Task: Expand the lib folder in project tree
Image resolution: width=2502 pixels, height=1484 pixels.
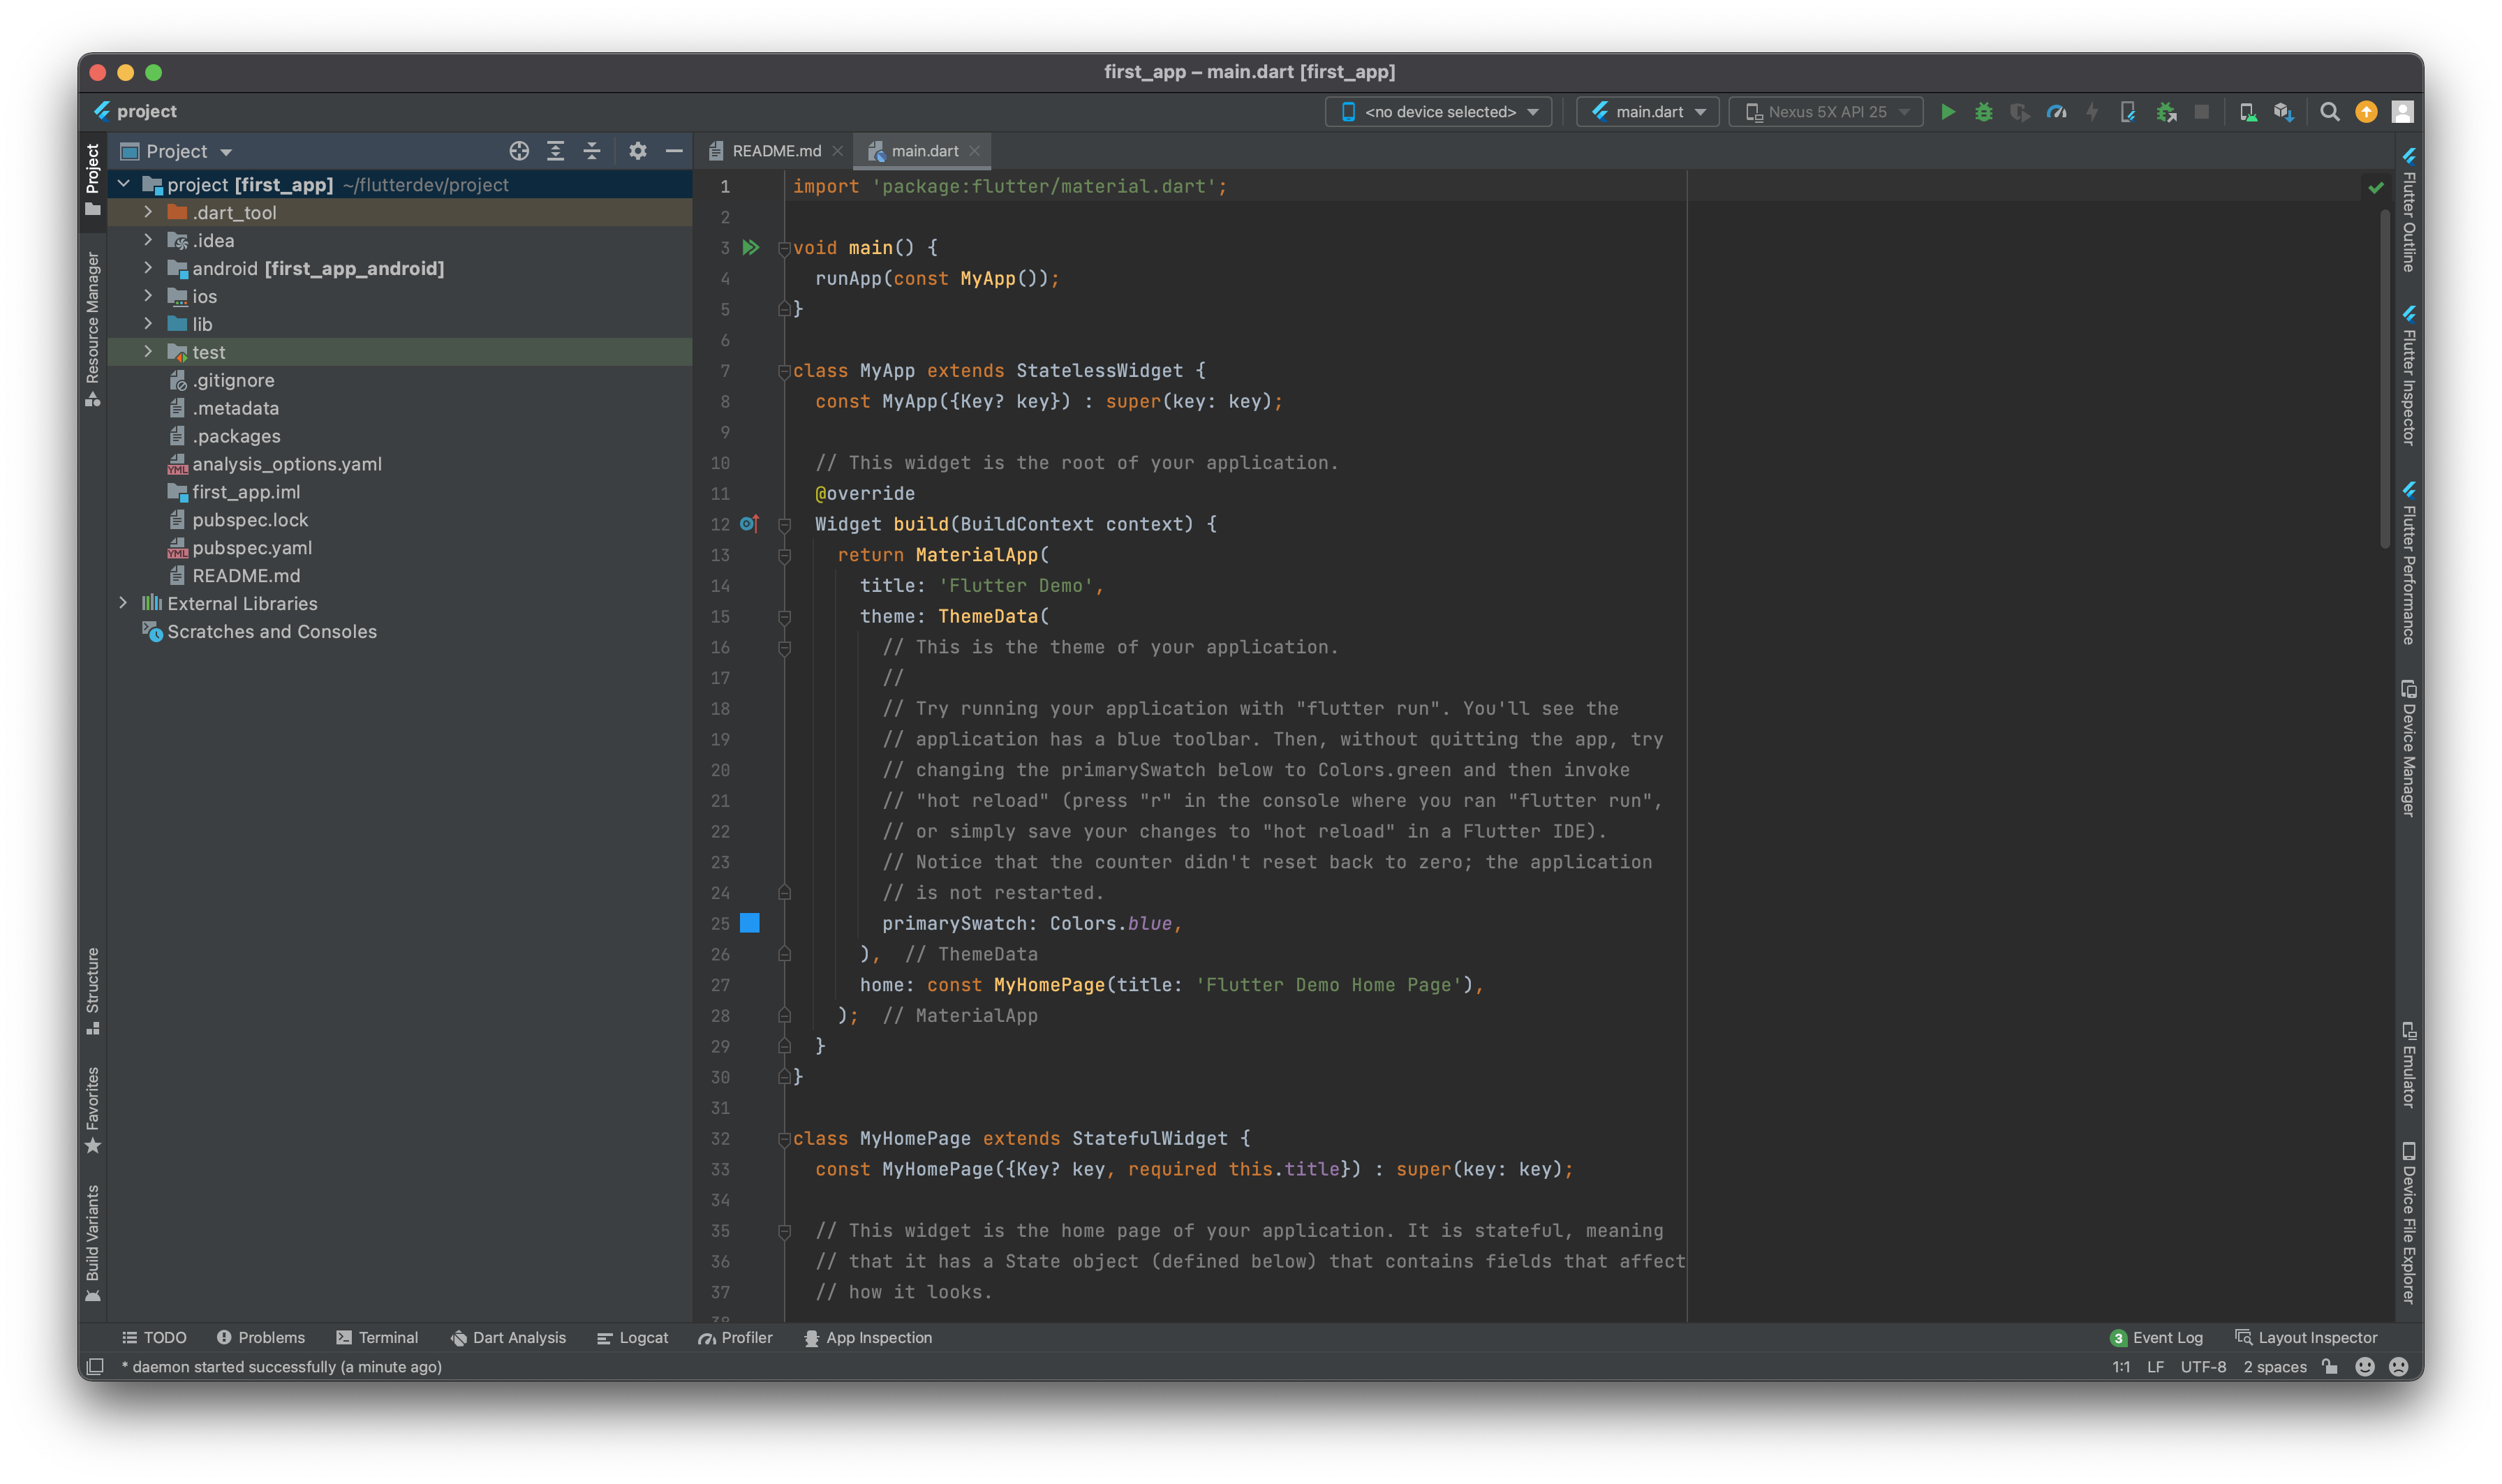Action: (148, 324)
